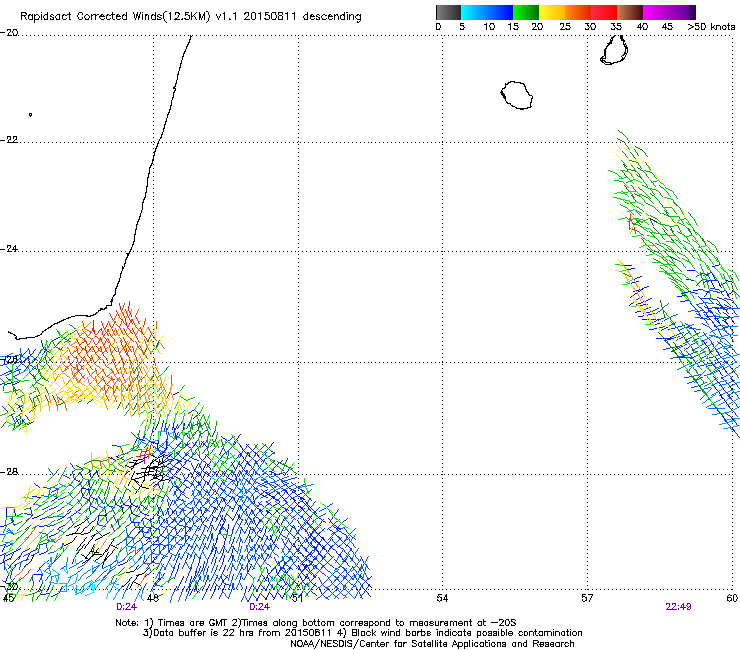Click the Mauritius island outline near longitude 57.5
Screen dimensions: 740x650
[x=614, y=50]
